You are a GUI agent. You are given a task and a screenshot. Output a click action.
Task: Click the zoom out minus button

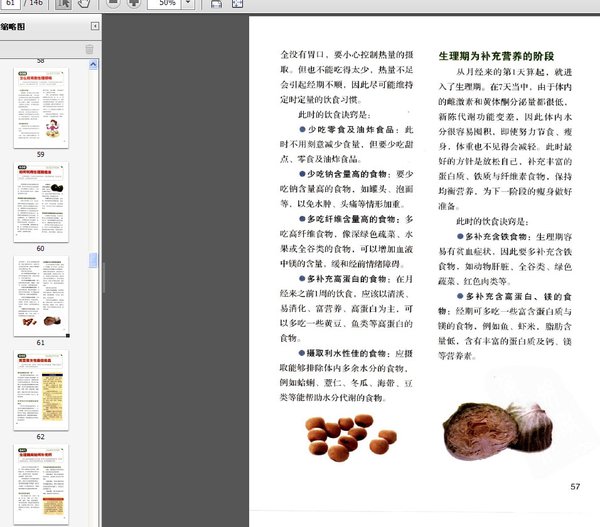pyautogui.click(x=113, y=3)
